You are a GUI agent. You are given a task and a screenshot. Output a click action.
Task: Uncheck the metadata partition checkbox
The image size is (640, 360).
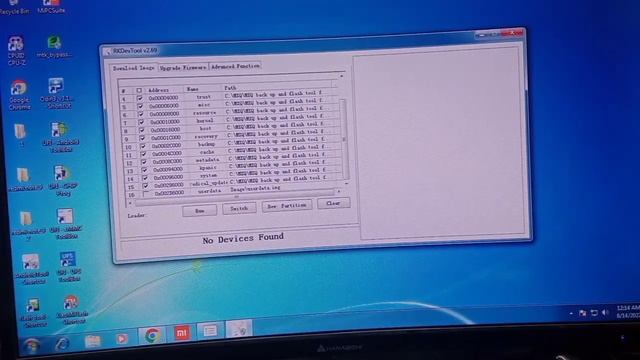coord(144,162)
